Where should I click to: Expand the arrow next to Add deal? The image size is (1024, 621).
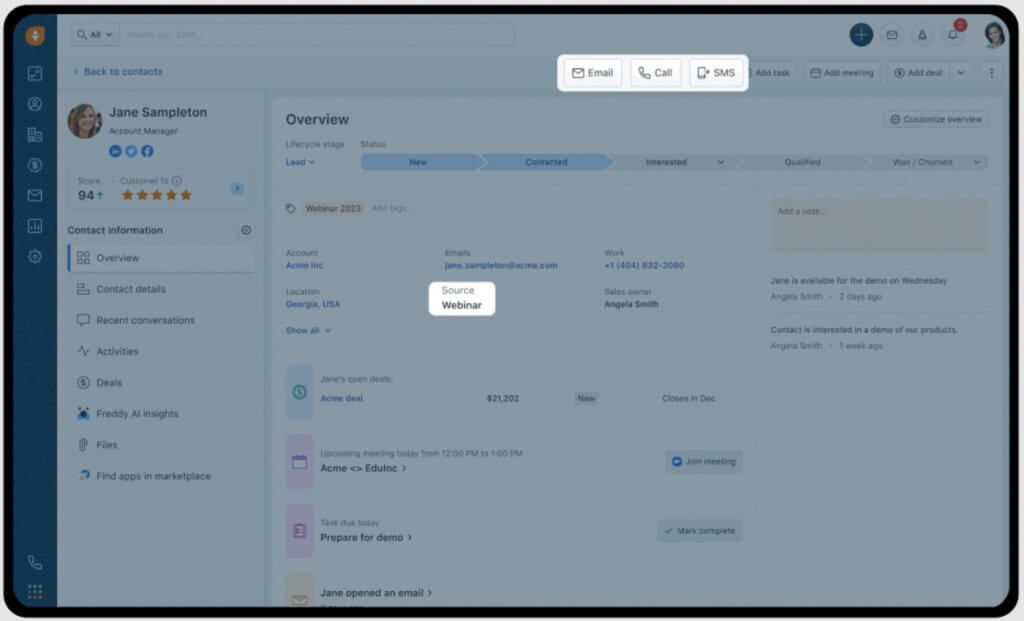pos(961,72)
